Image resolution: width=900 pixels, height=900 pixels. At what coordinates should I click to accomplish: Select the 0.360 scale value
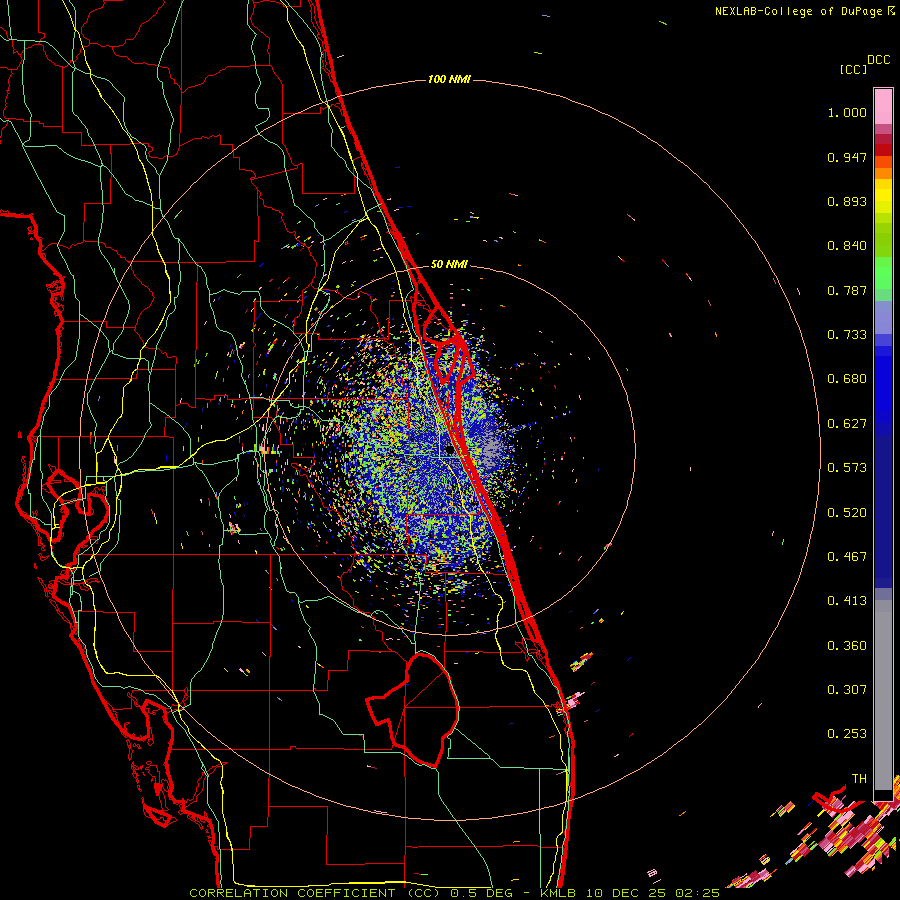(x=847, y=646)
